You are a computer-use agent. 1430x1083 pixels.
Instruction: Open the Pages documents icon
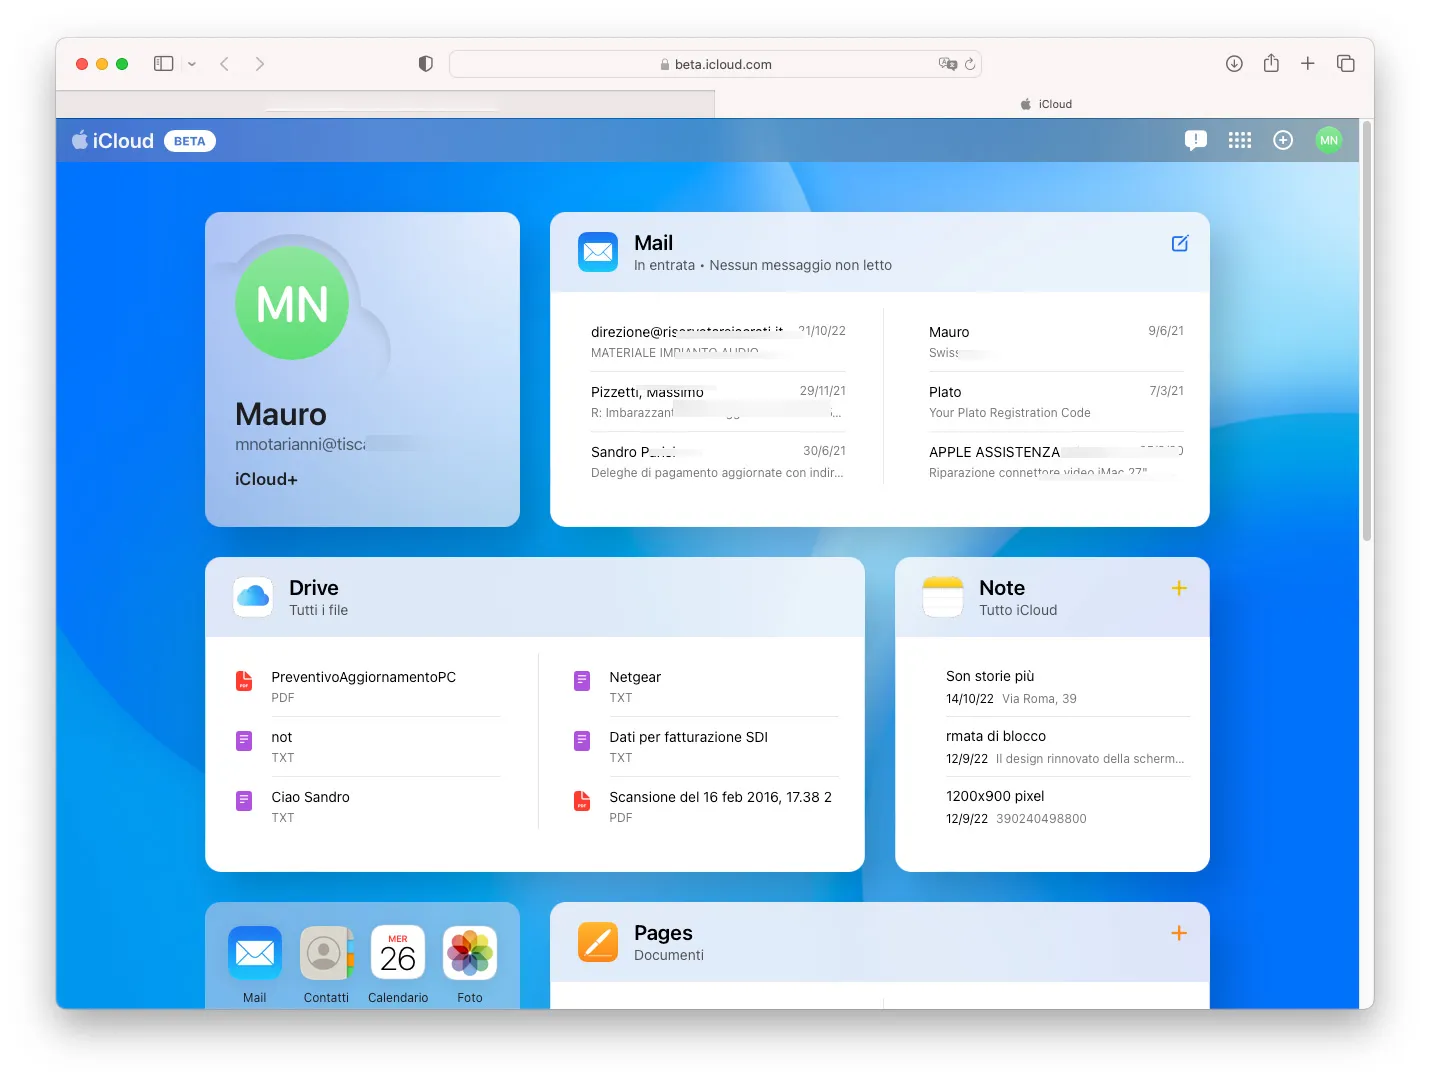[x=598, y=941]
